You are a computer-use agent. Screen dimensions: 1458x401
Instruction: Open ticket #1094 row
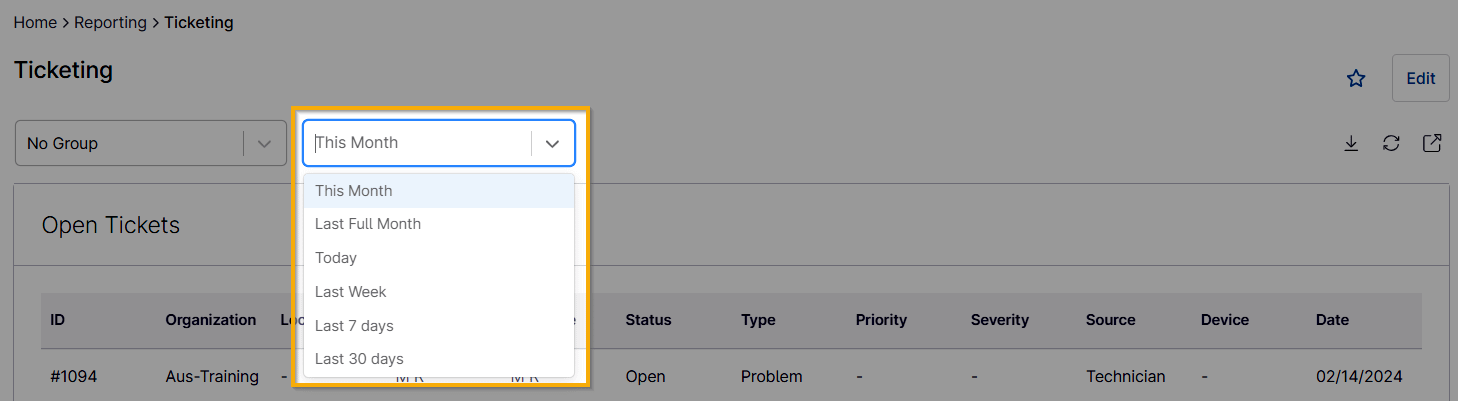[73, 377]
